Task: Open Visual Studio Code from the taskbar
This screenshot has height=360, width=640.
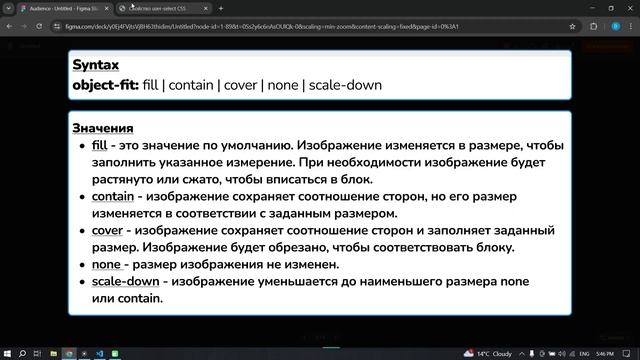Action: pos(100,353)
